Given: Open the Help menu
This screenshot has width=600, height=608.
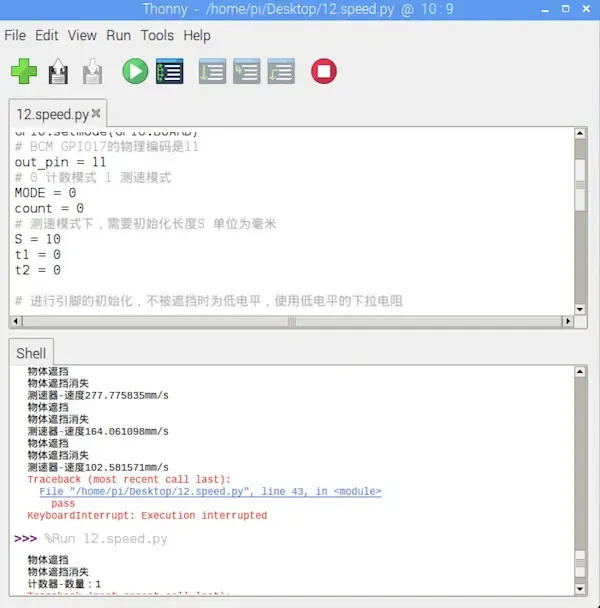Looking at the screenshot, I should pyautogui.click(x=197, y=35).
